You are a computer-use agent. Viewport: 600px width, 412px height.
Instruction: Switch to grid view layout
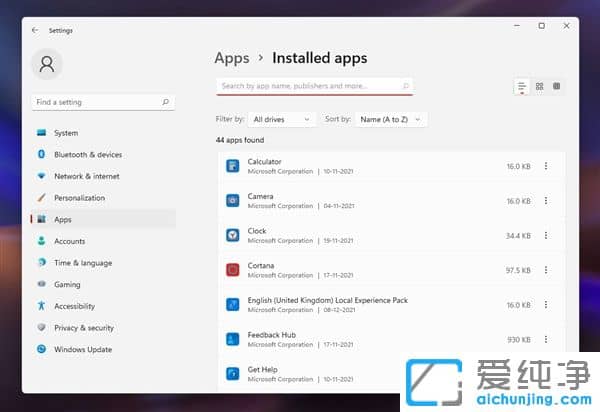click(x=540, y=86)
